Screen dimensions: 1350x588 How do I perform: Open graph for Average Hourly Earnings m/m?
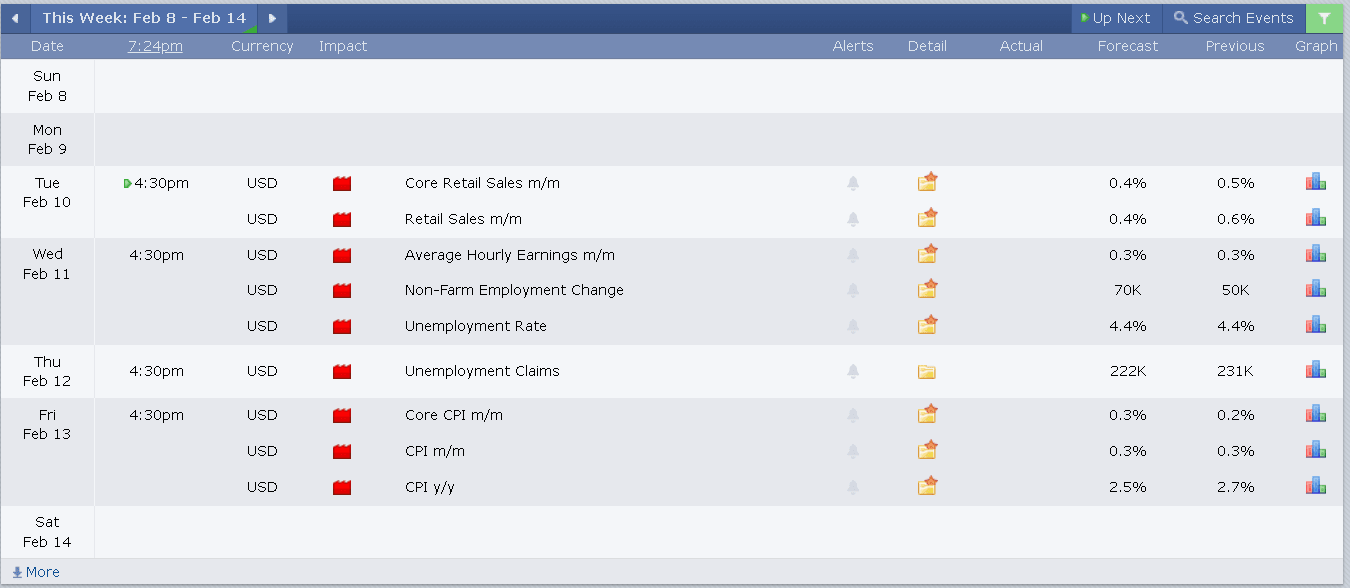(x=1315, y=255)
